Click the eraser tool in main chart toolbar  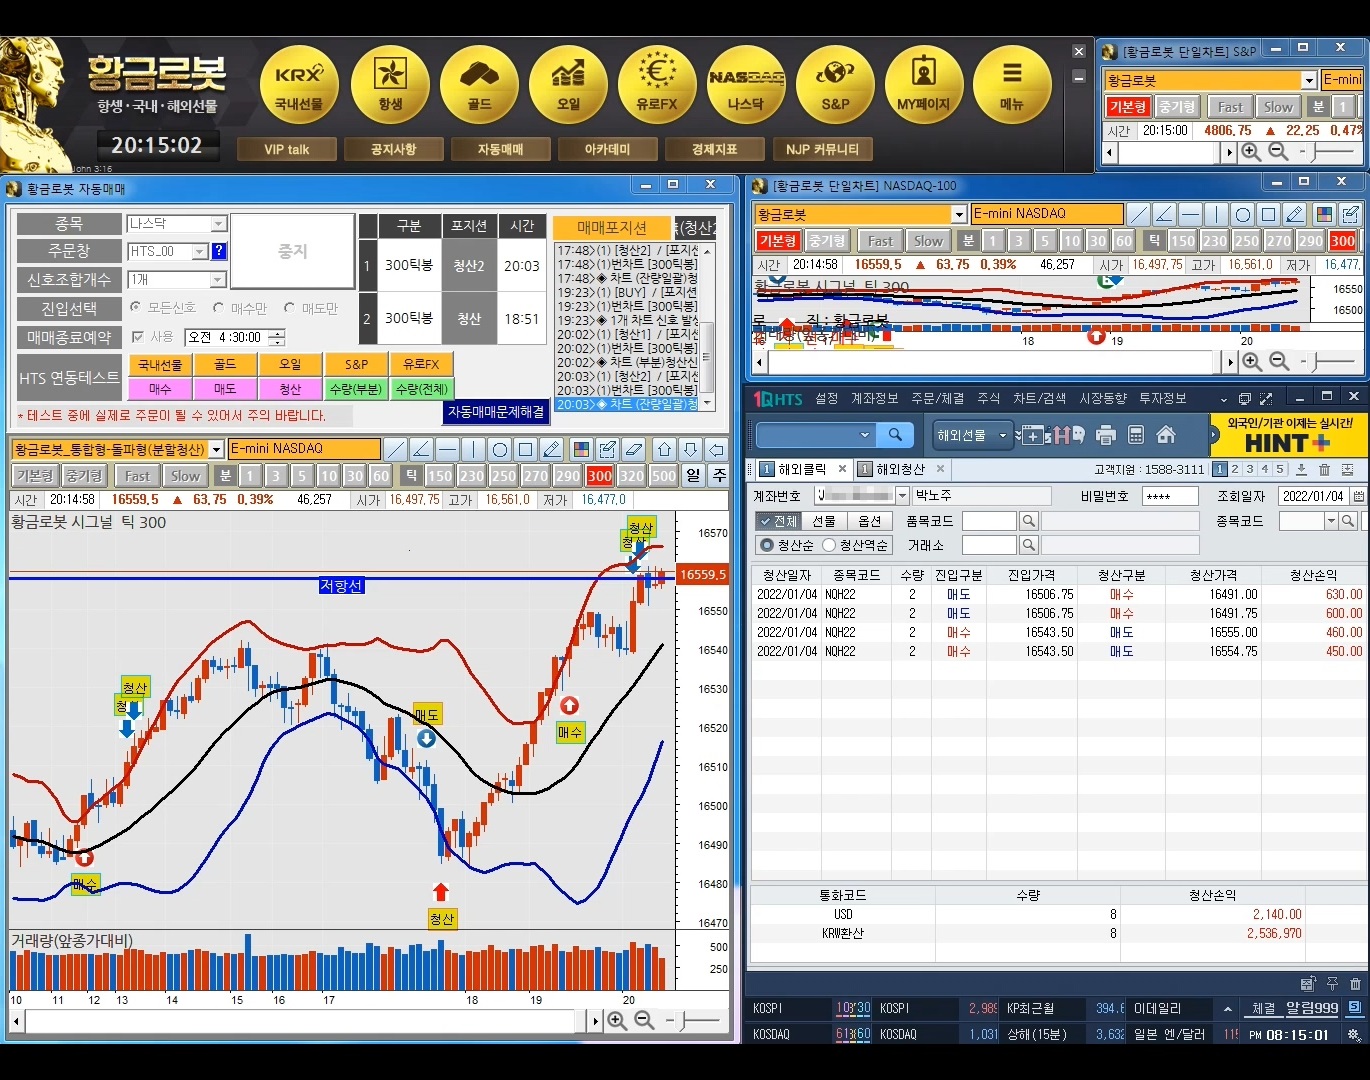[634, 449]
